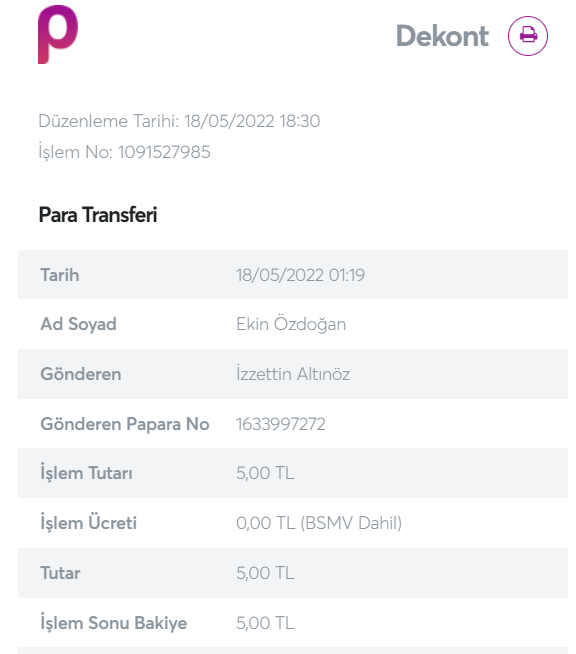Click the Tutar row label
Screen dimensions: 576x654
click(60, 573)
